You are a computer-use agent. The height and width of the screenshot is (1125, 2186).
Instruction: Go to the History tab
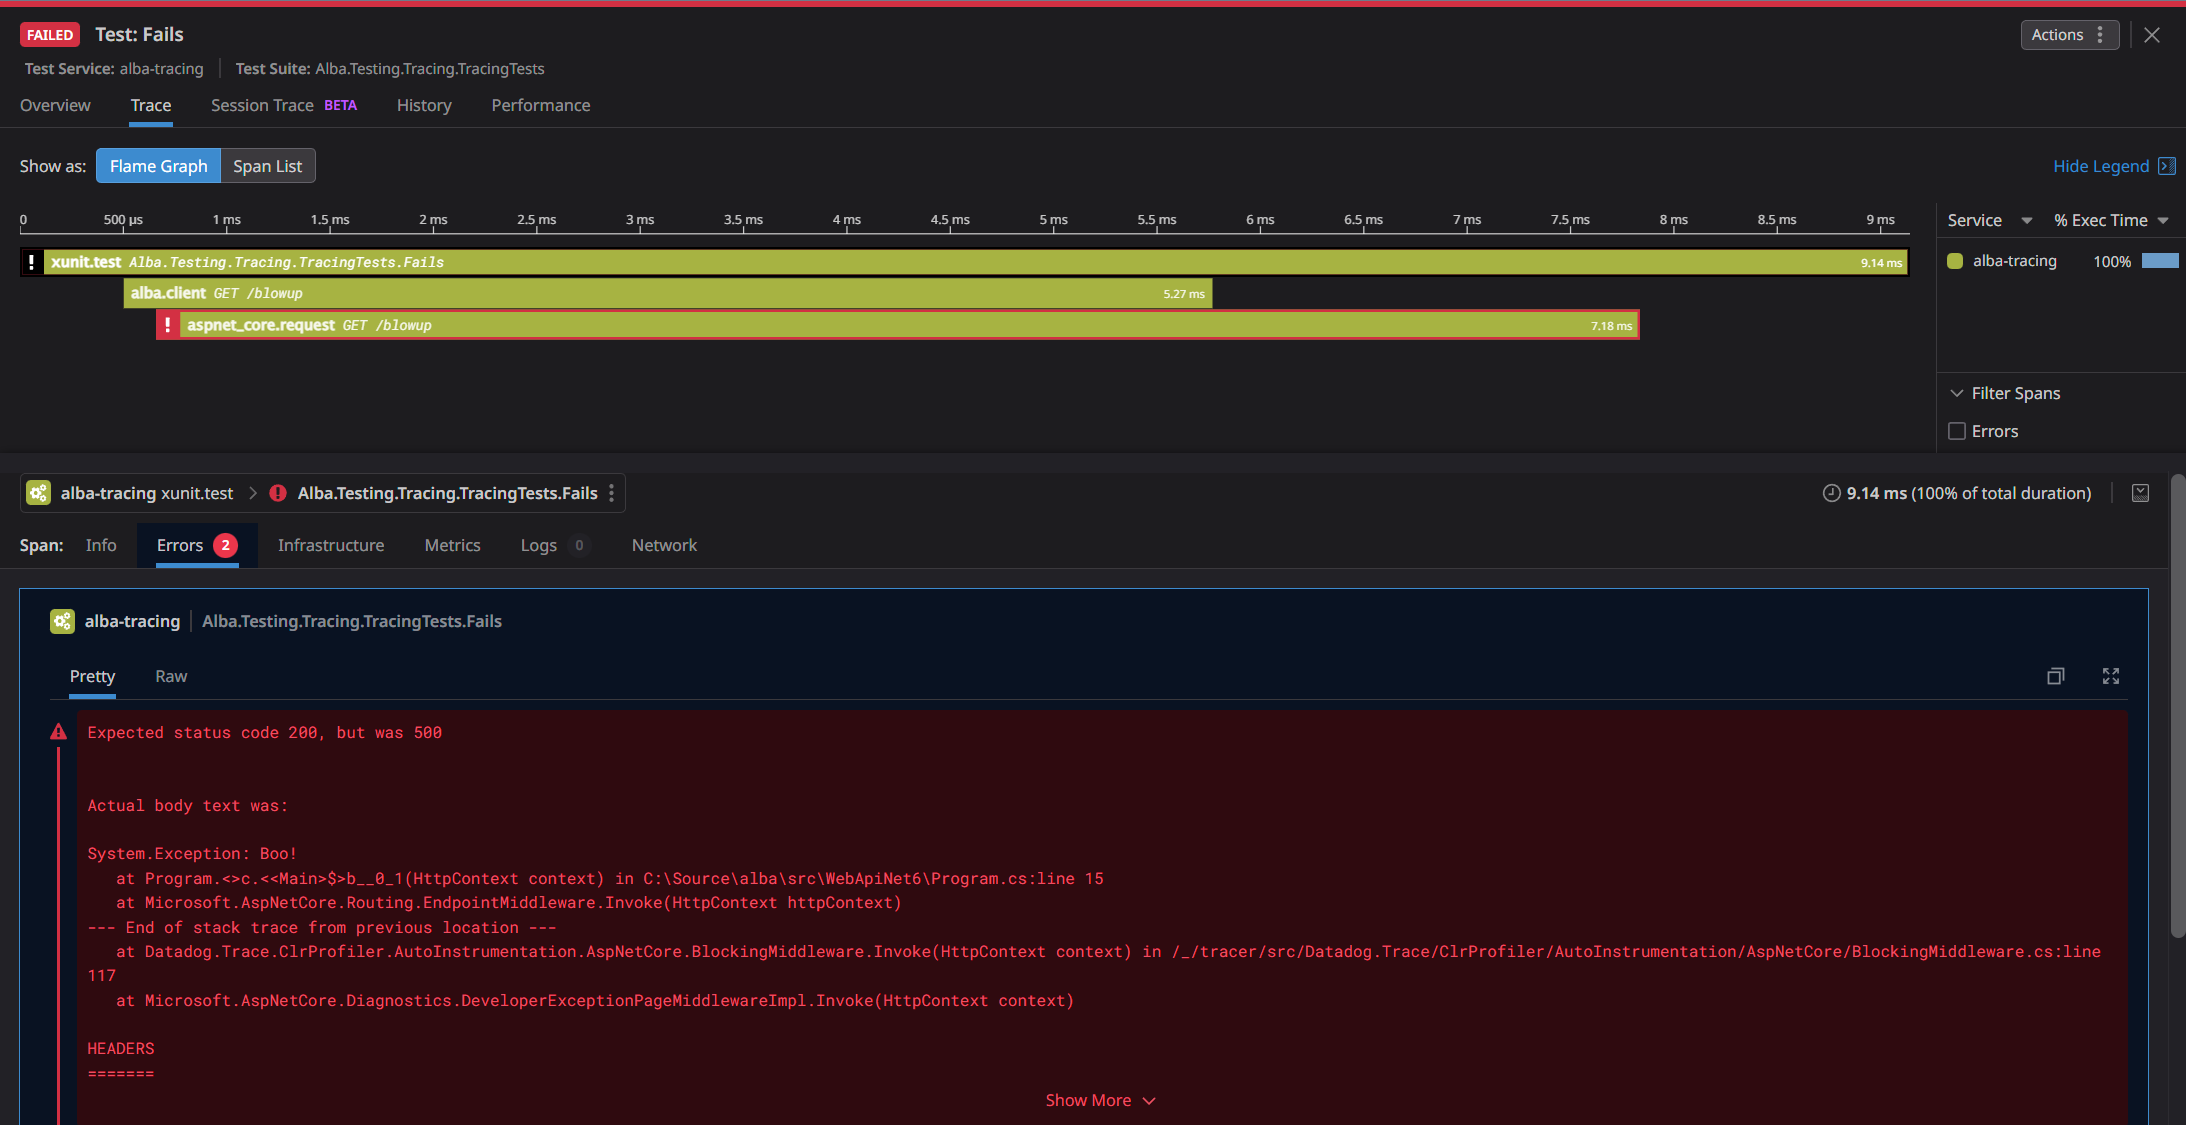[x=424, y=105]
